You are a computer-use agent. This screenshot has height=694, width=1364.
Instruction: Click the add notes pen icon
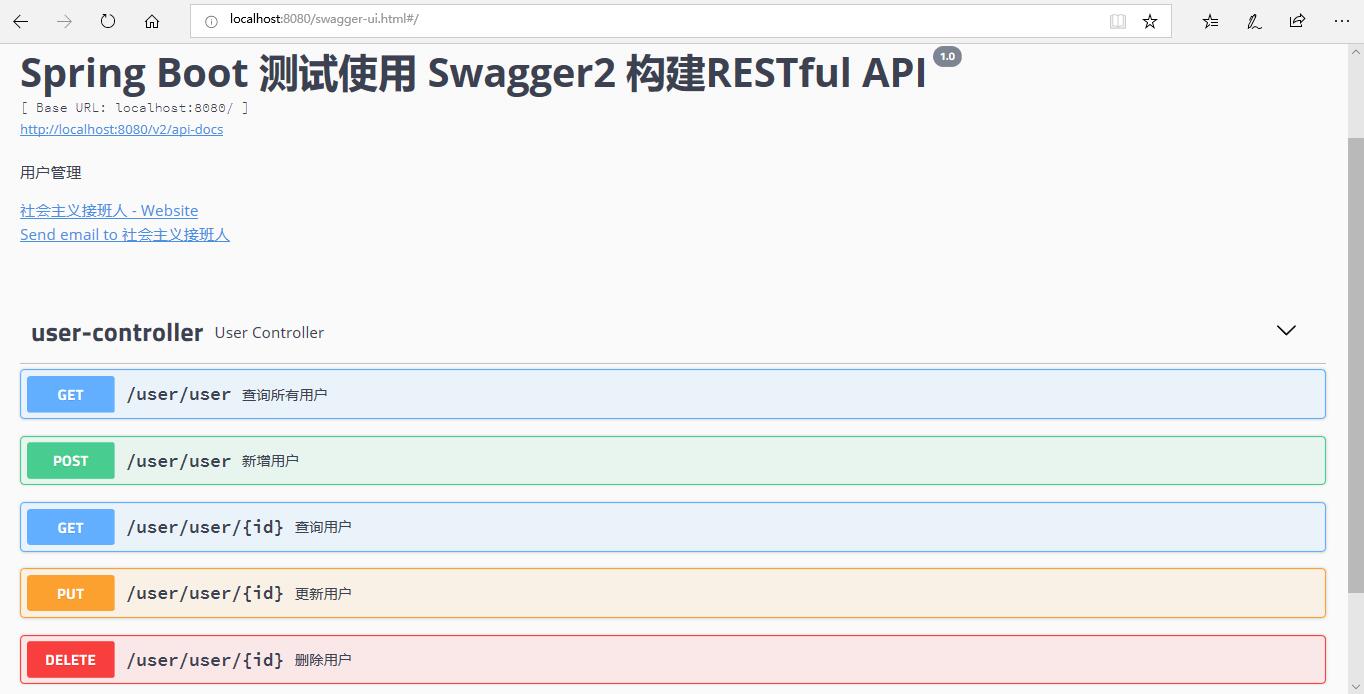point(1254,21)
